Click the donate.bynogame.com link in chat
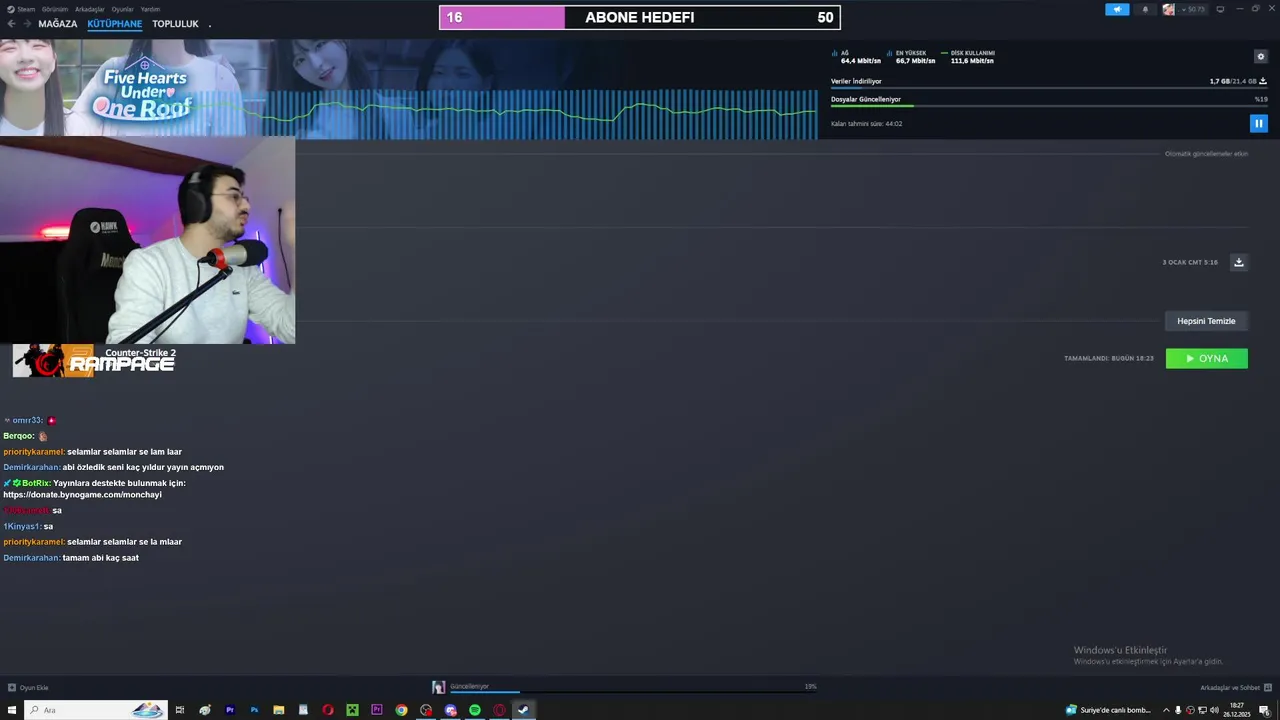1280x720 pixels. pos(82,495)
